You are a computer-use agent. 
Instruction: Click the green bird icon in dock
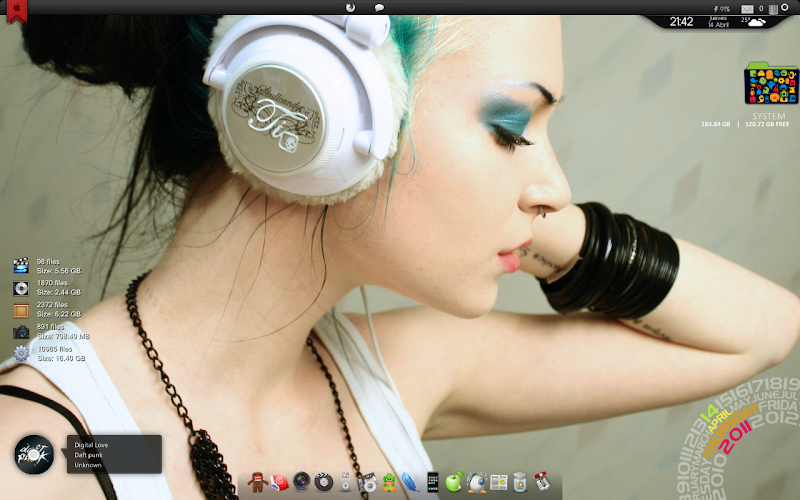[x=389, y=483]
